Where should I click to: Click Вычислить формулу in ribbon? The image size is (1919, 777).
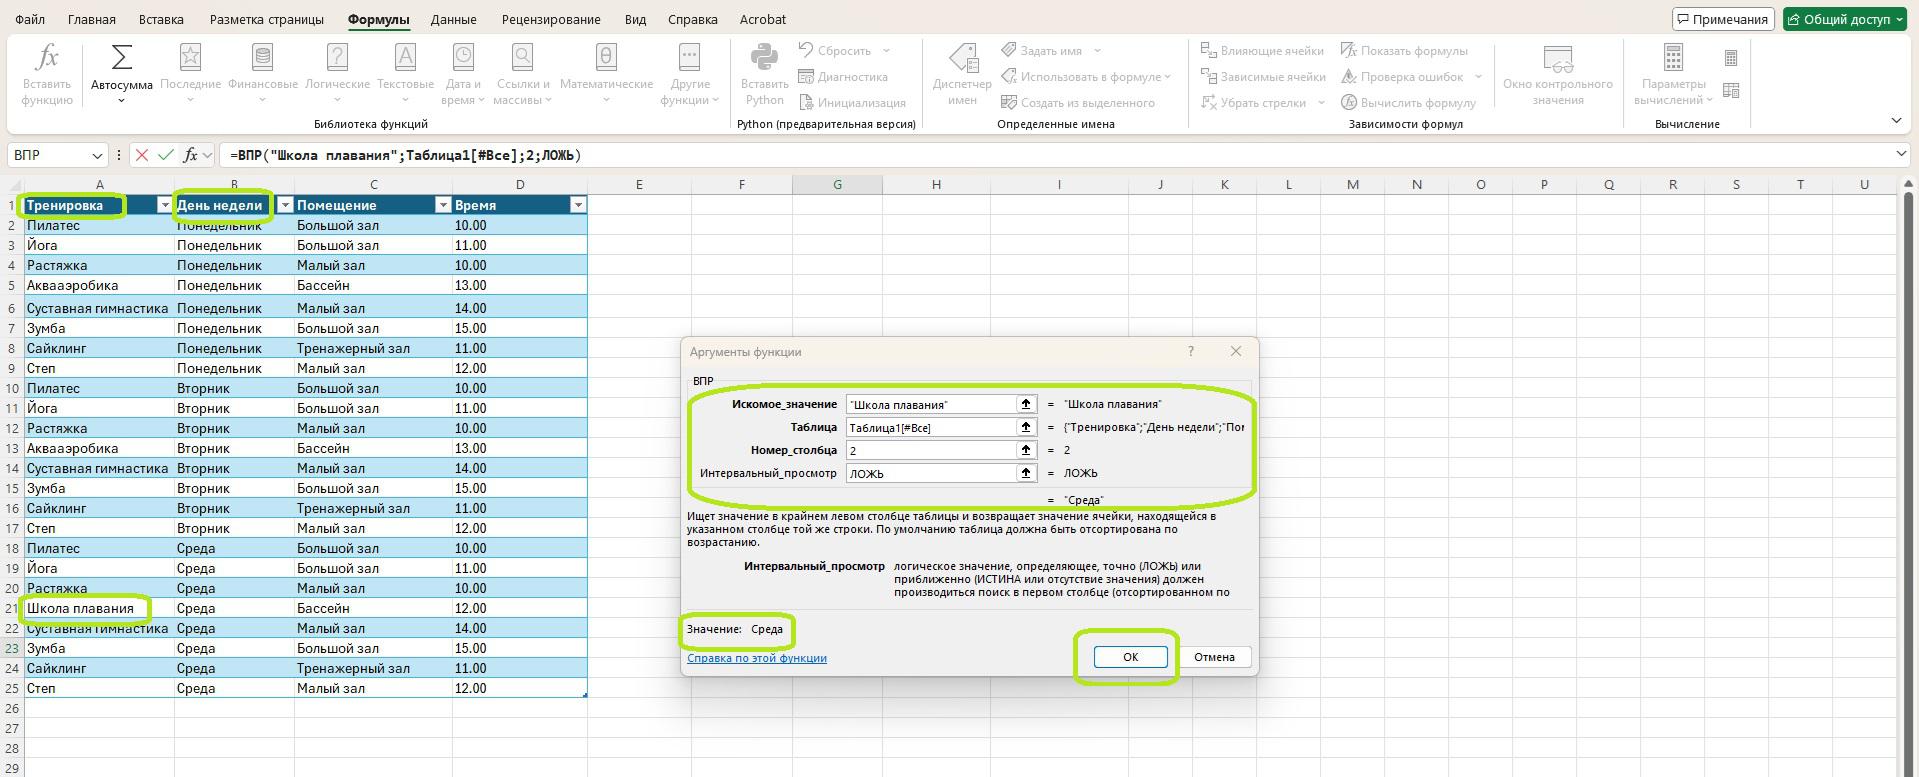pyautogui.click(x=1408, y=103)
